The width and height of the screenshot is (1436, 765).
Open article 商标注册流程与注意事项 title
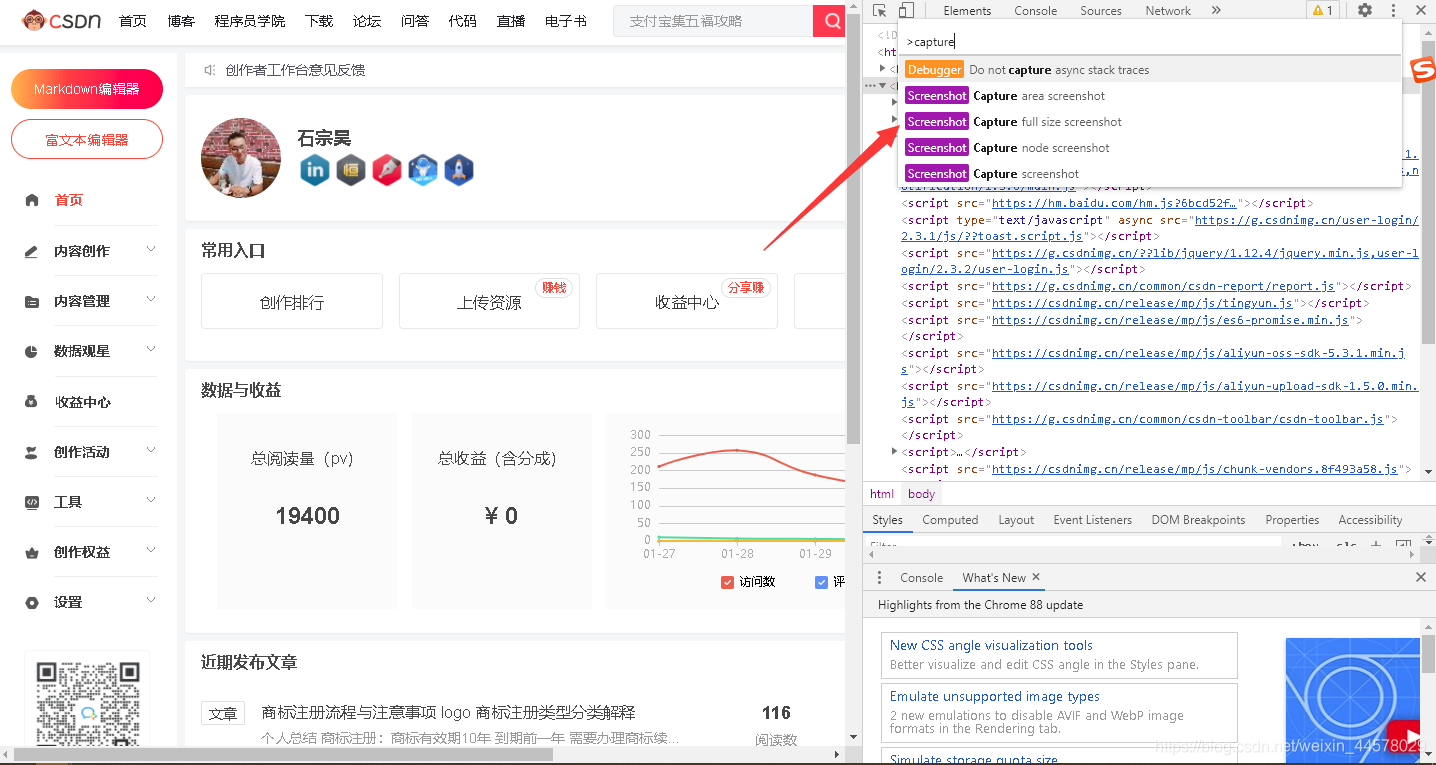(448, 713)
